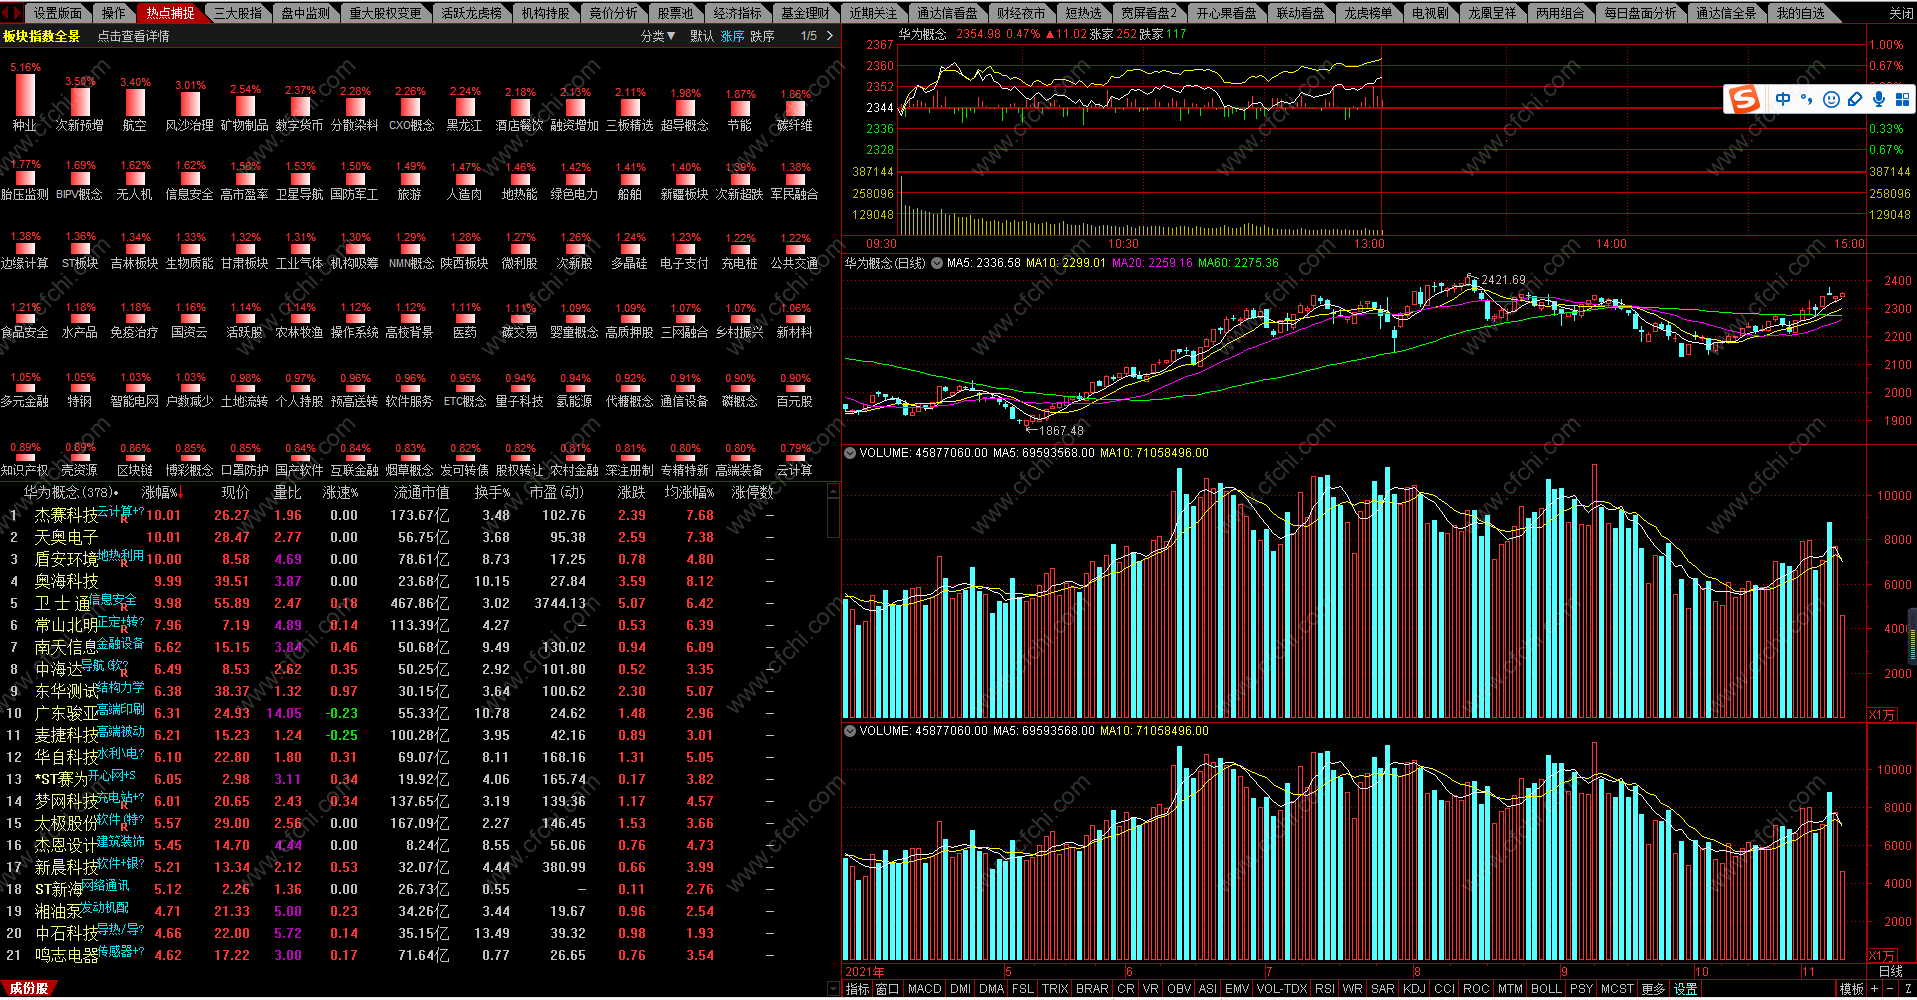The width and height of the screenshot is (1917, 1000).
Task: Switch indicator to MACD
Action: tap(925, 989)
